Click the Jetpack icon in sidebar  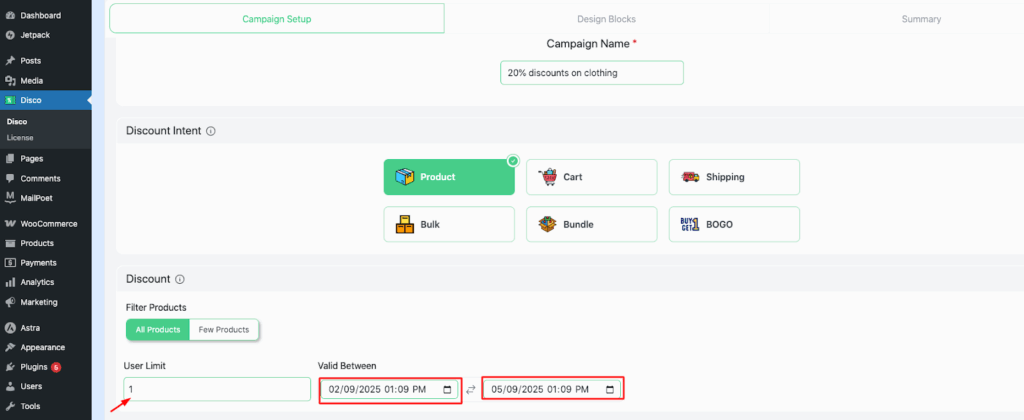10,35
